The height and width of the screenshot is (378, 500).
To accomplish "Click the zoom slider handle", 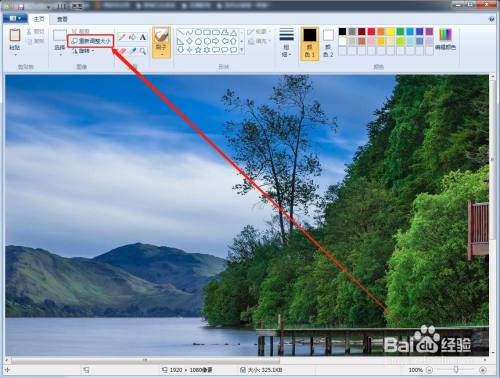I will pyautogui.click(x=456, y=369).
